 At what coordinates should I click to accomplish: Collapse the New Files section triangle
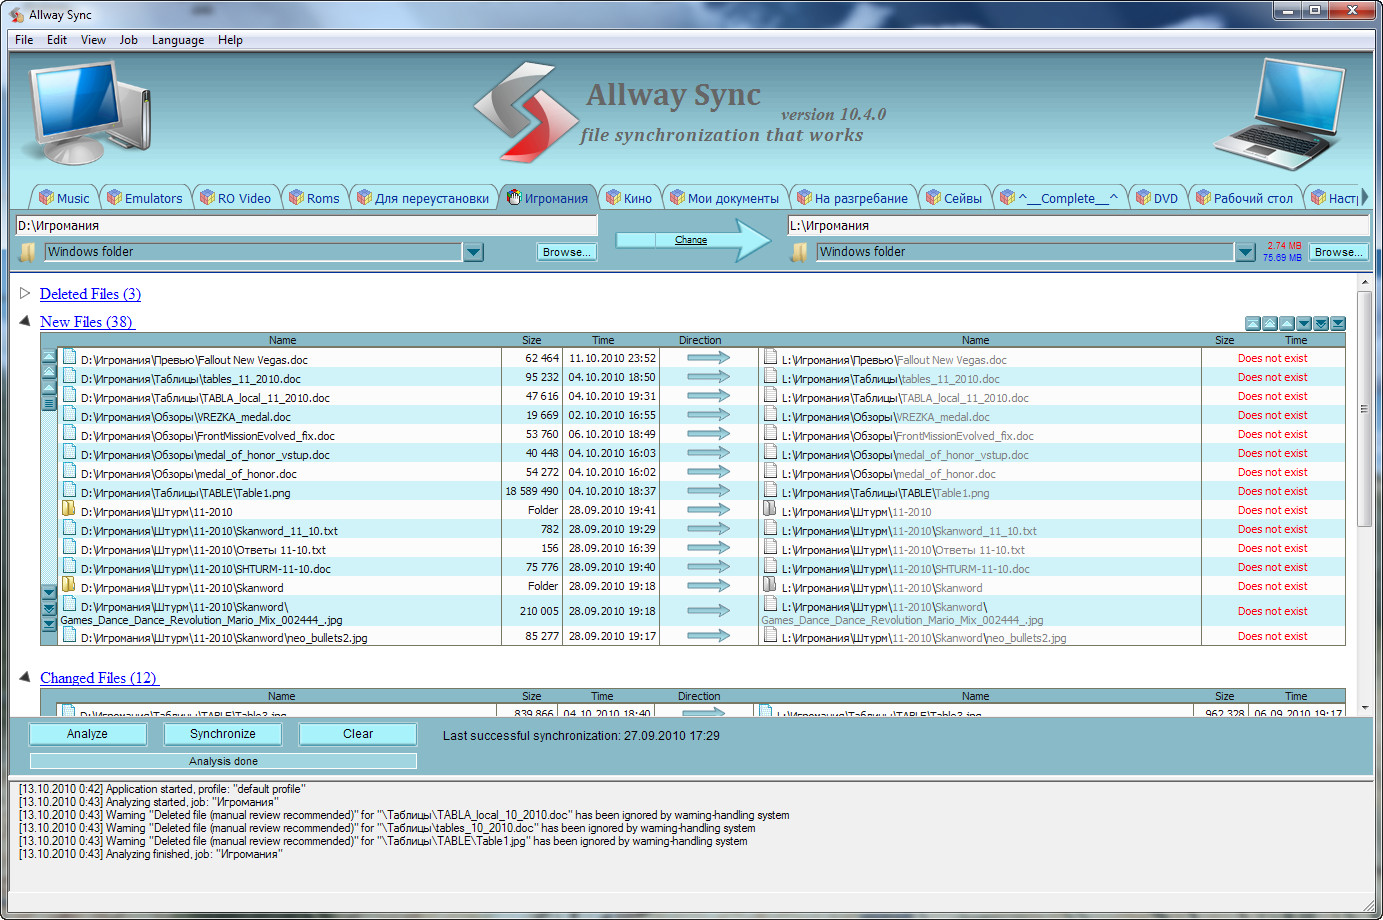click(x=25, y=321)
